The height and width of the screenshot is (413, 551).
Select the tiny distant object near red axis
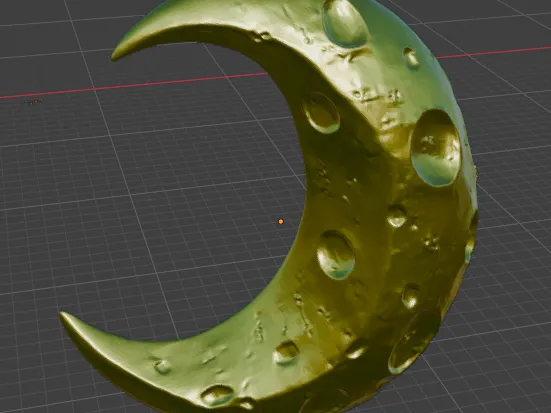click(x=34, y=102)
